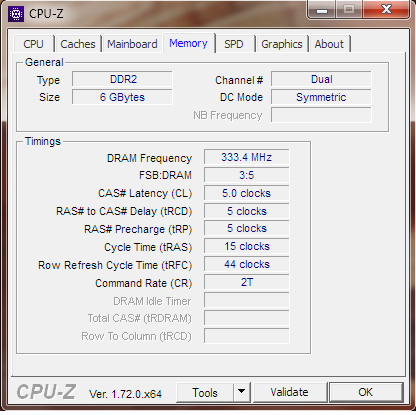Open the Graphics tab

tap(282, 44)
